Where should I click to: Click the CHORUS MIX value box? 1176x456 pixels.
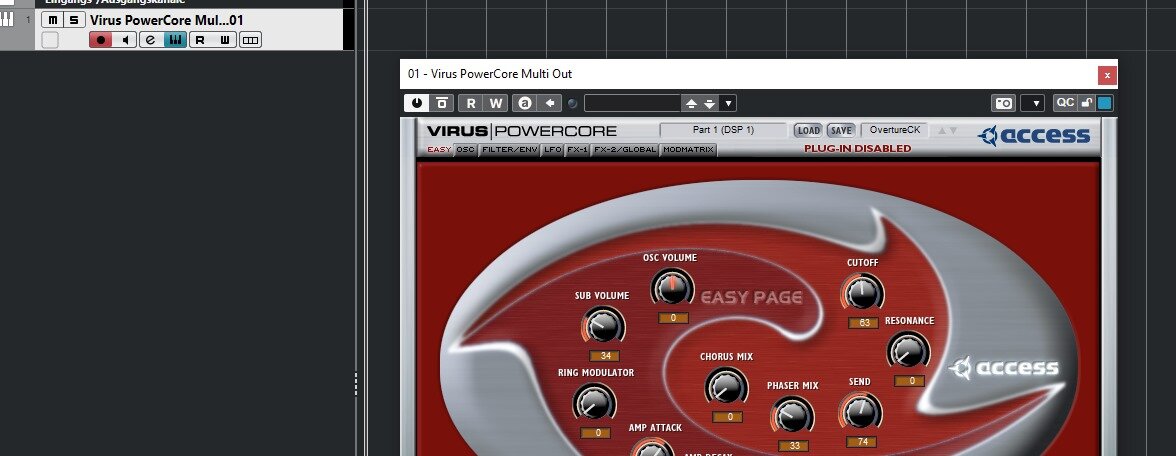point(728,417)
